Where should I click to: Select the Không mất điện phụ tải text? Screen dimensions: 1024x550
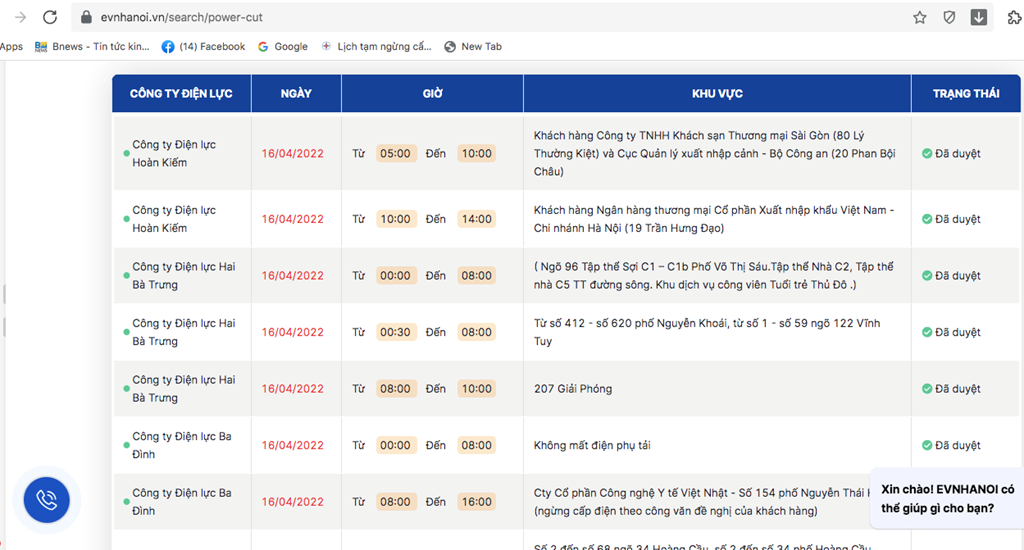592,445
